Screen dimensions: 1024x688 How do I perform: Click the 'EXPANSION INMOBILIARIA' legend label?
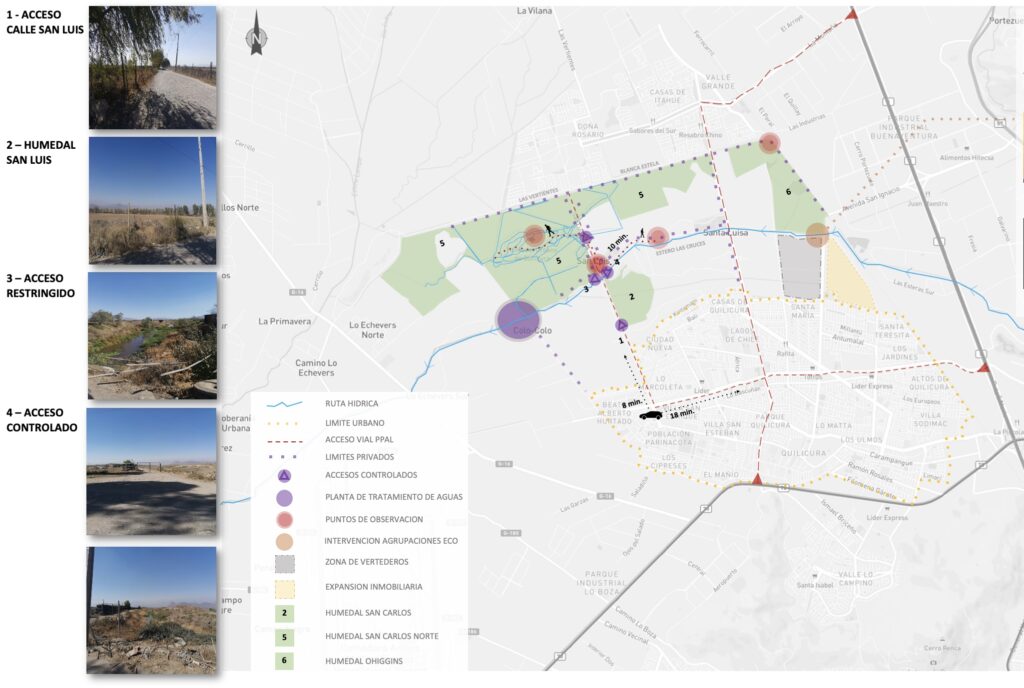[374, 587]
